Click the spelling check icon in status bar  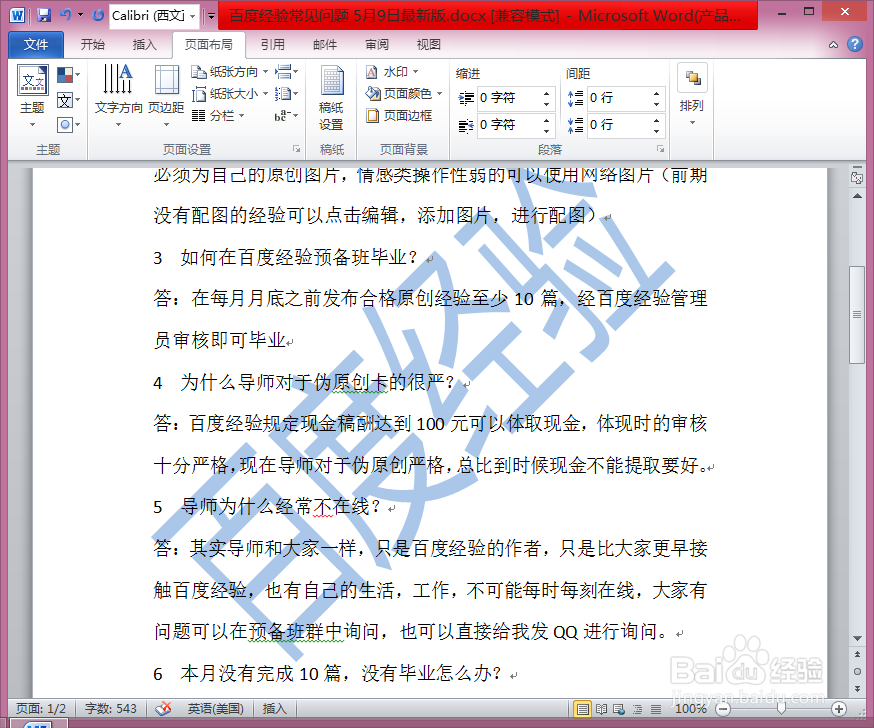(x=163, y=708)
